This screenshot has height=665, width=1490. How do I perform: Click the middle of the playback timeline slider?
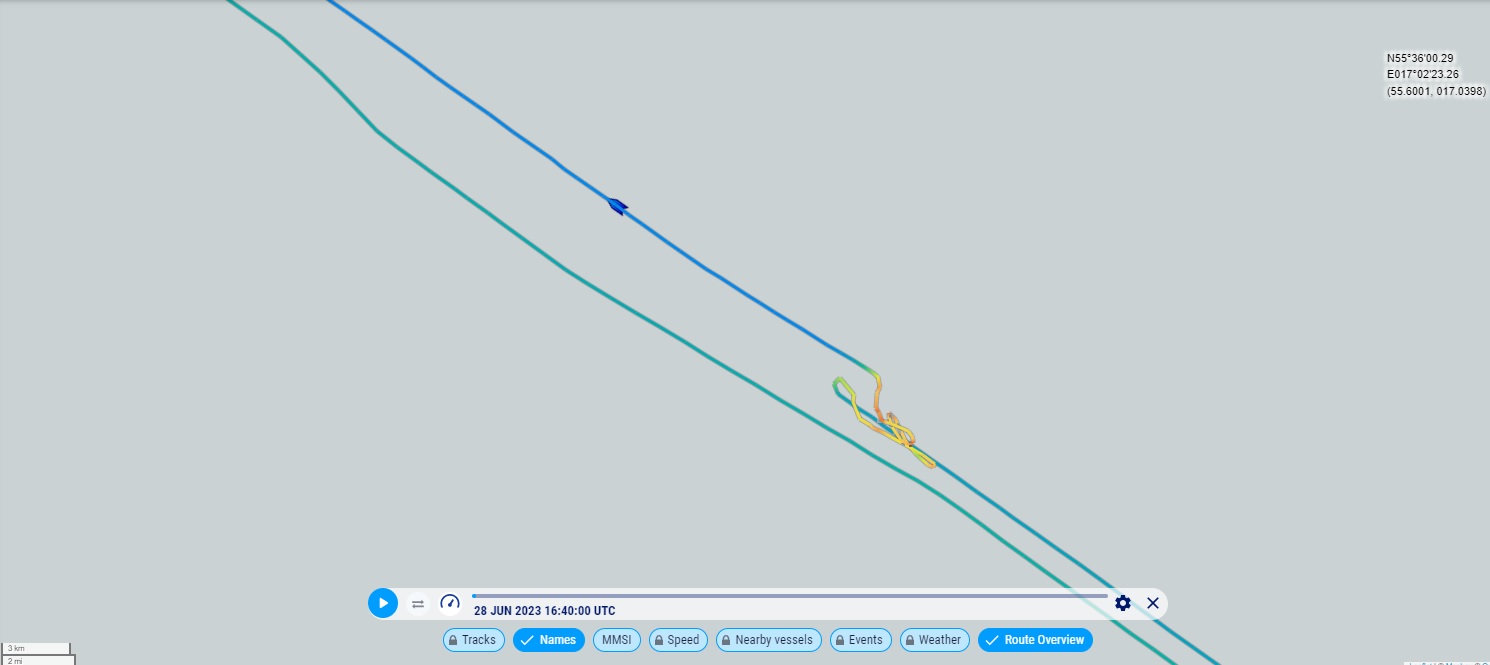tap(790, 596)
